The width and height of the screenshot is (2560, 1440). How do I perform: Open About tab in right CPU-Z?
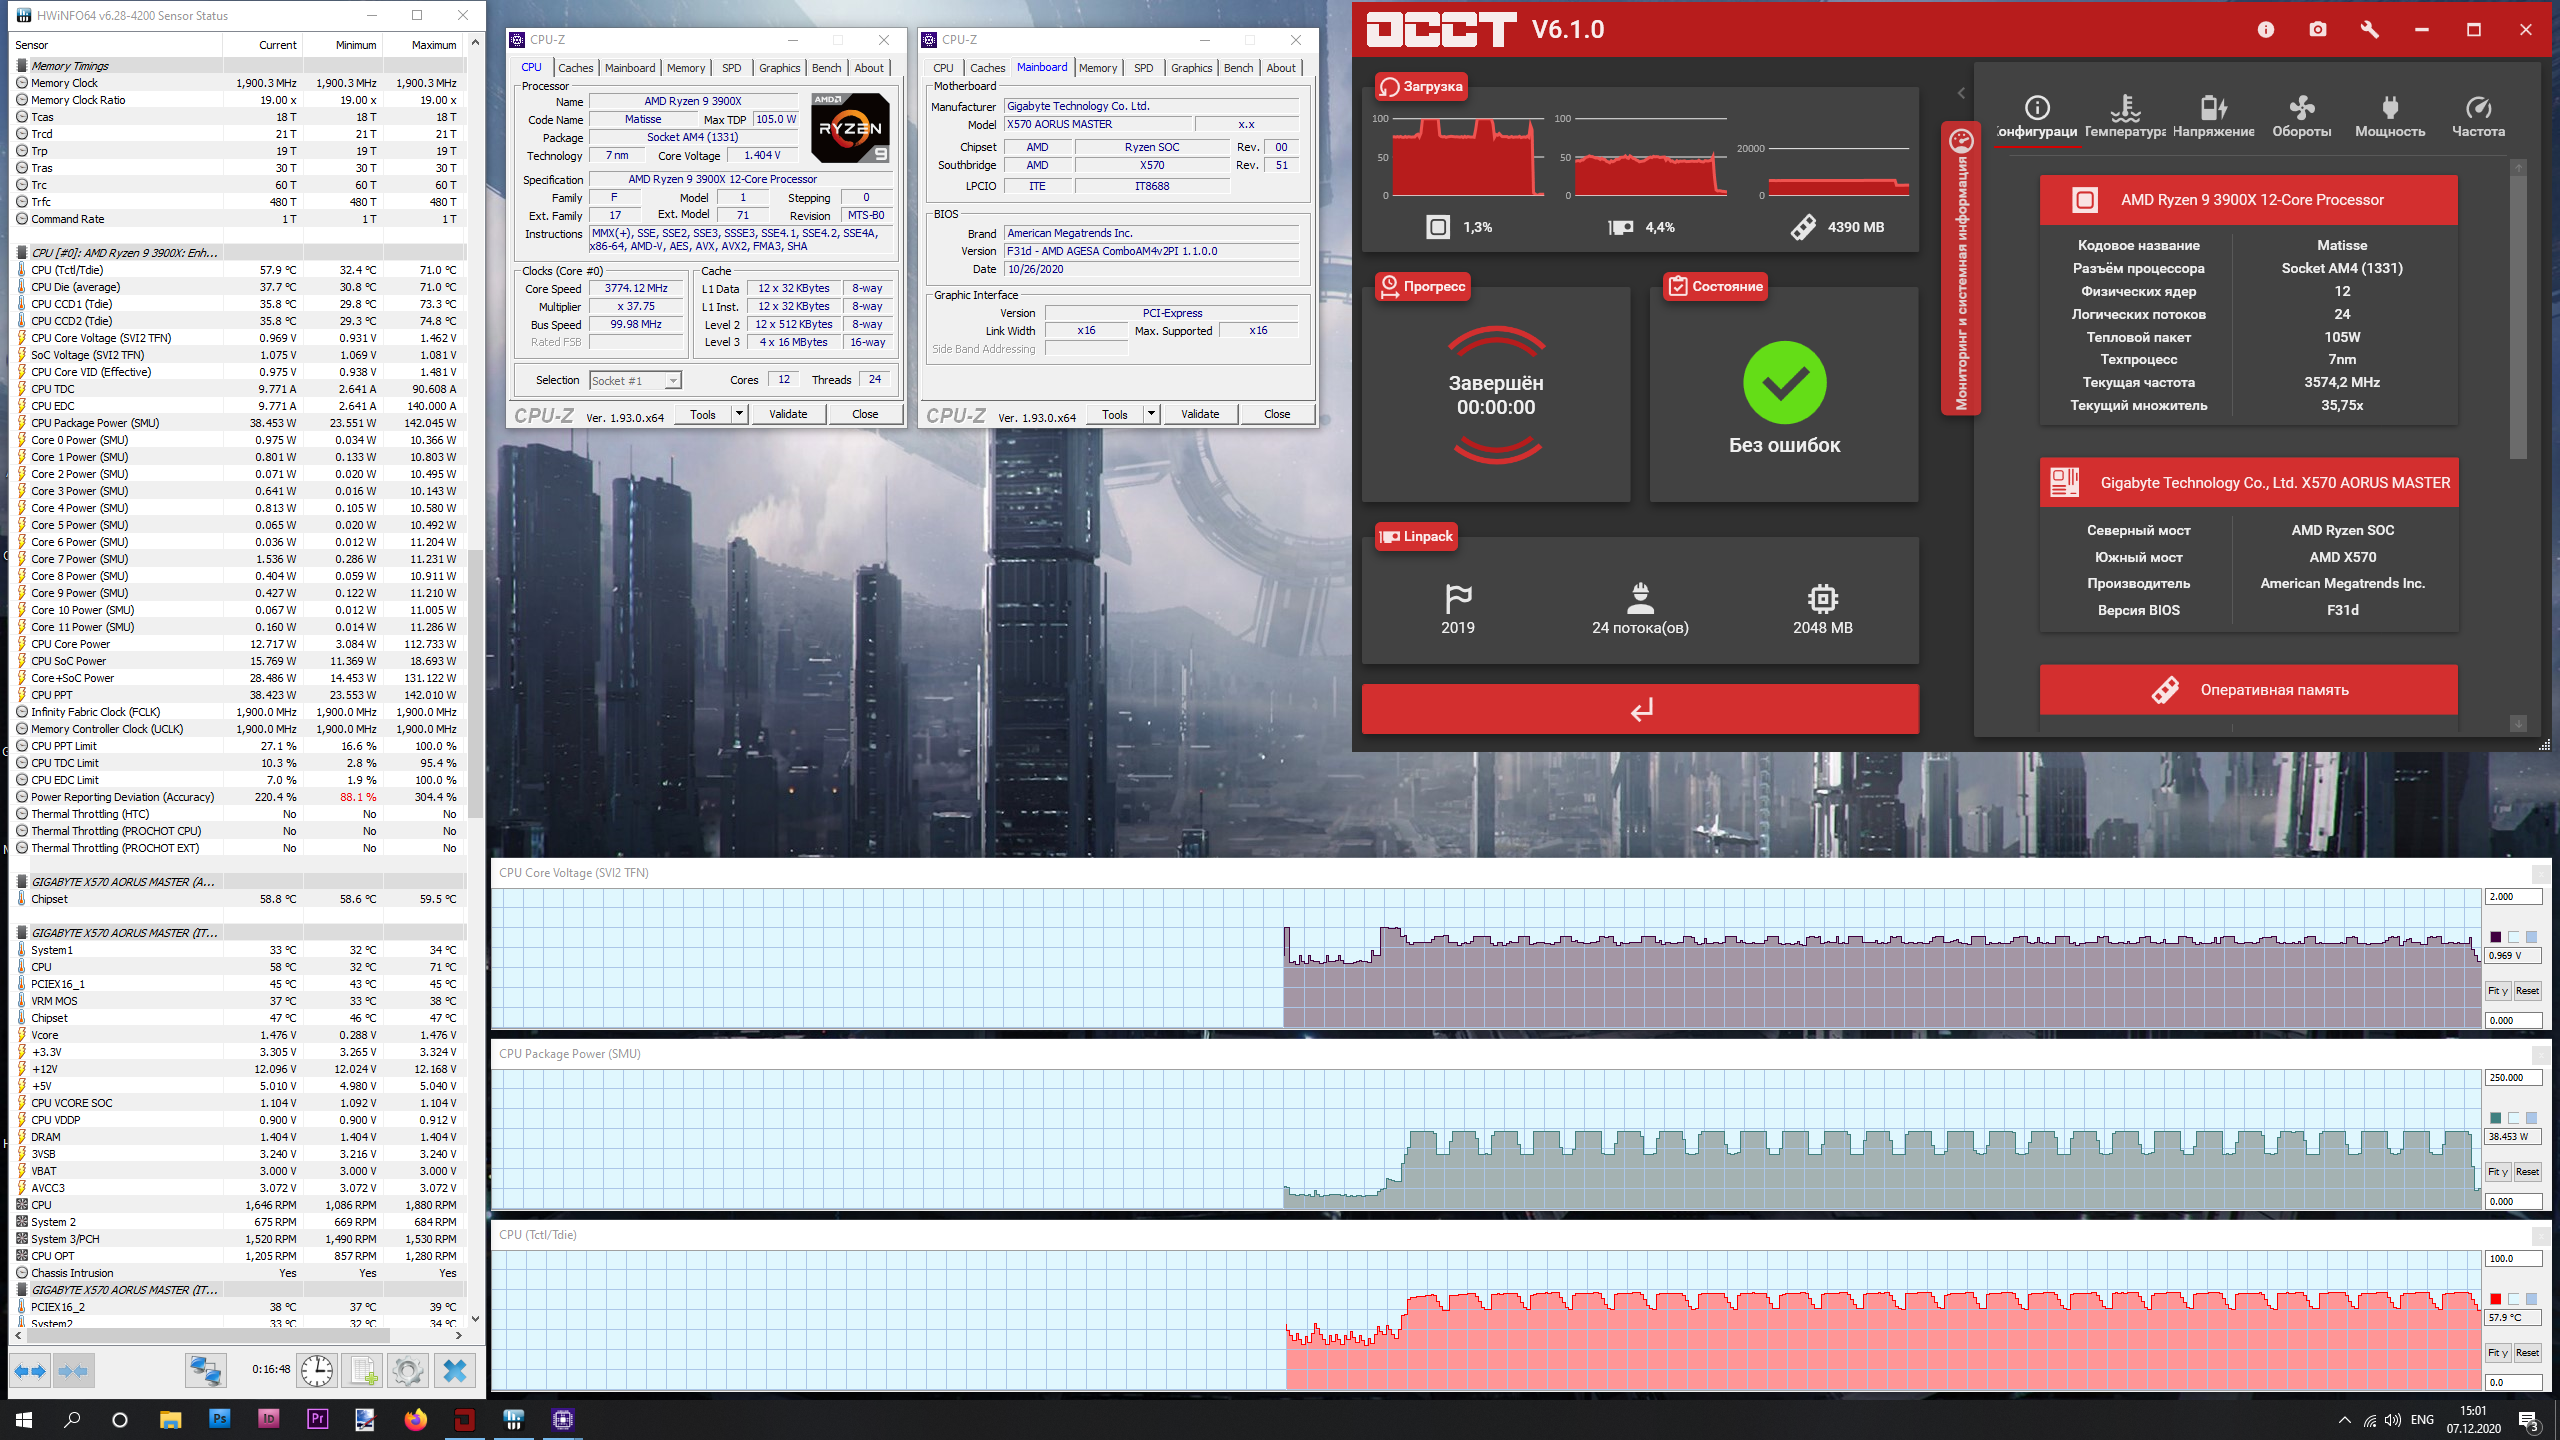[1281, 67]
